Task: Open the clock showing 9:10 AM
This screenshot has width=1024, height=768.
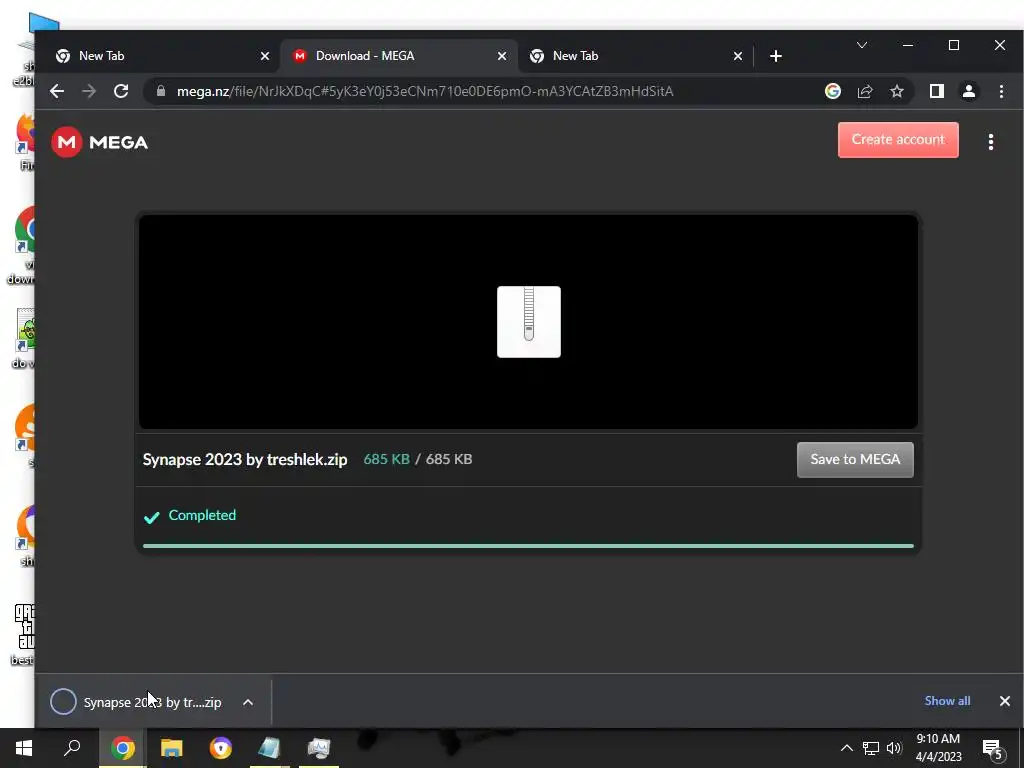Action: (x=938, y=748)
